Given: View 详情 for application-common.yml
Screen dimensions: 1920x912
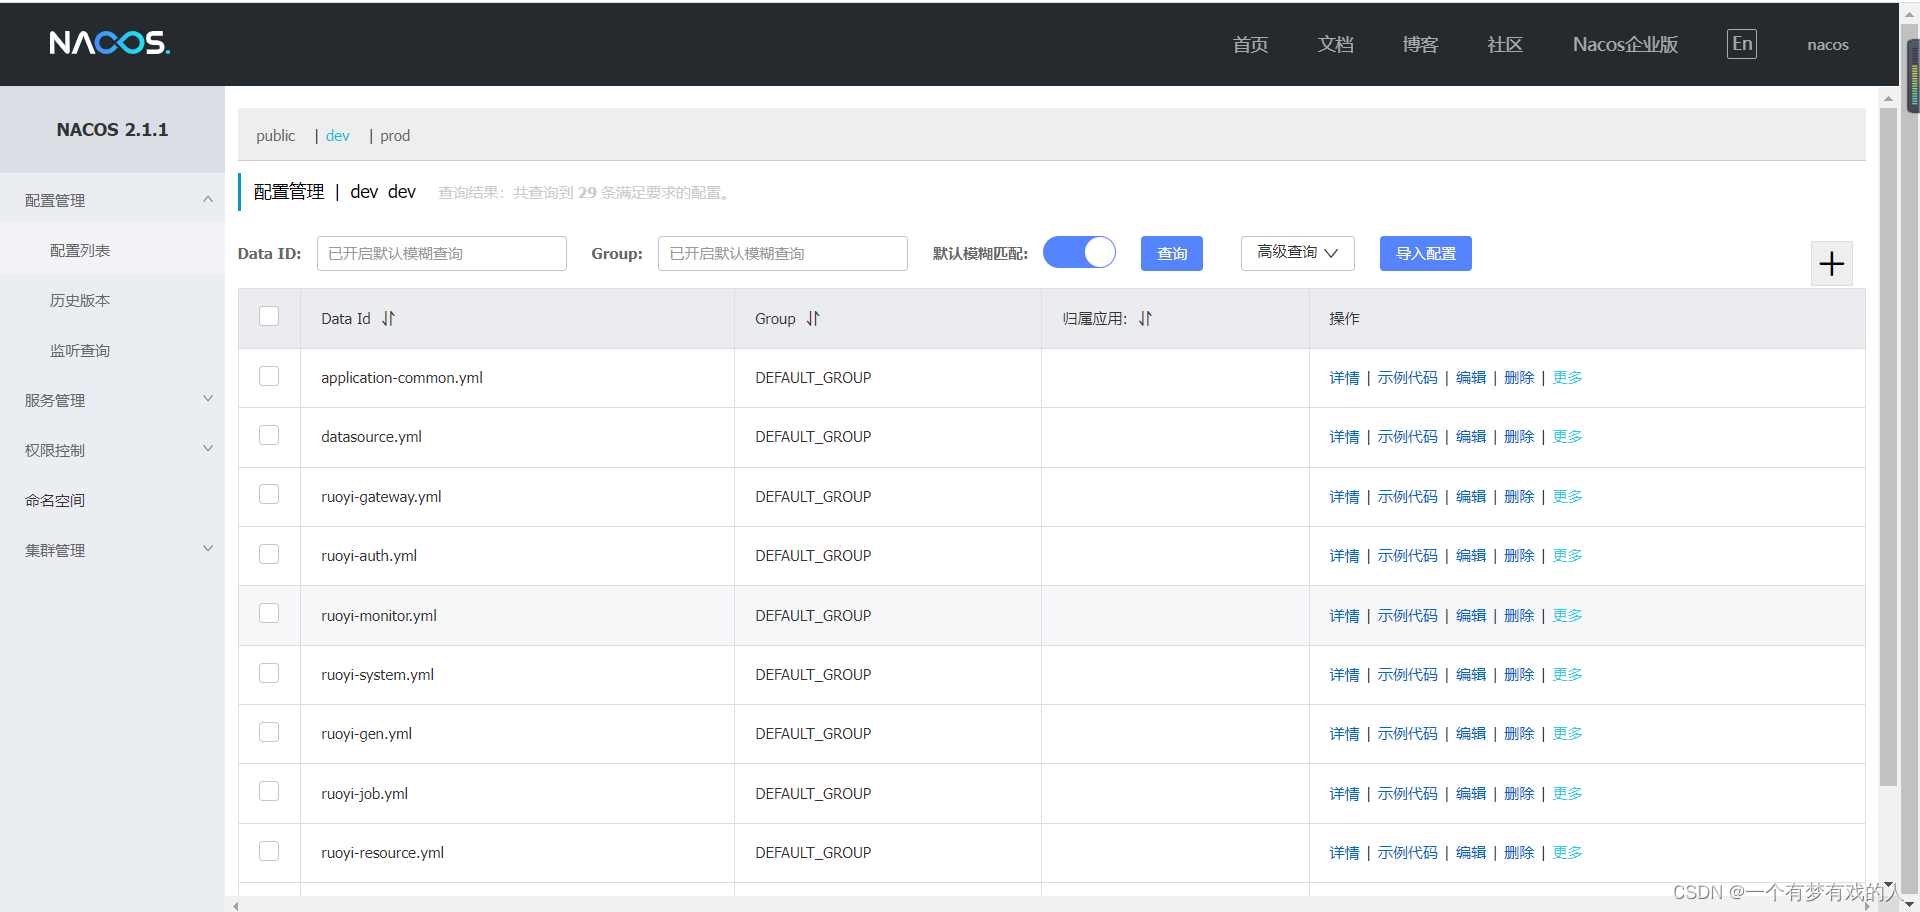Looking at the screenshot, I should tap(1344, 377).
